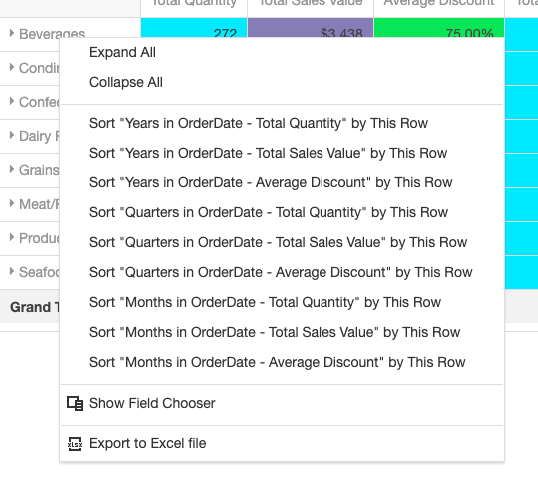The height and width of the screenshot is (495, 538).
Task: Select the Grand Total row label
Action: coord(34,307)
